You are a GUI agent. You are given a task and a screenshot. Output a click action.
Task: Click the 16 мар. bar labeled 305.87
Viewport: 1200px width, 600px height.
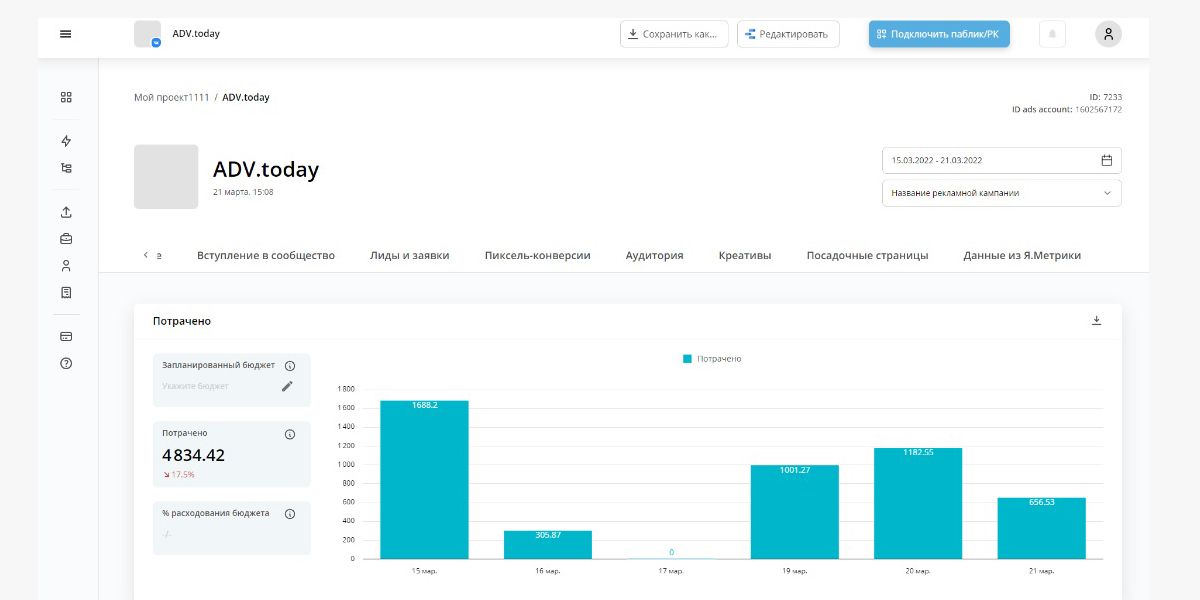(x=548, y=545)
